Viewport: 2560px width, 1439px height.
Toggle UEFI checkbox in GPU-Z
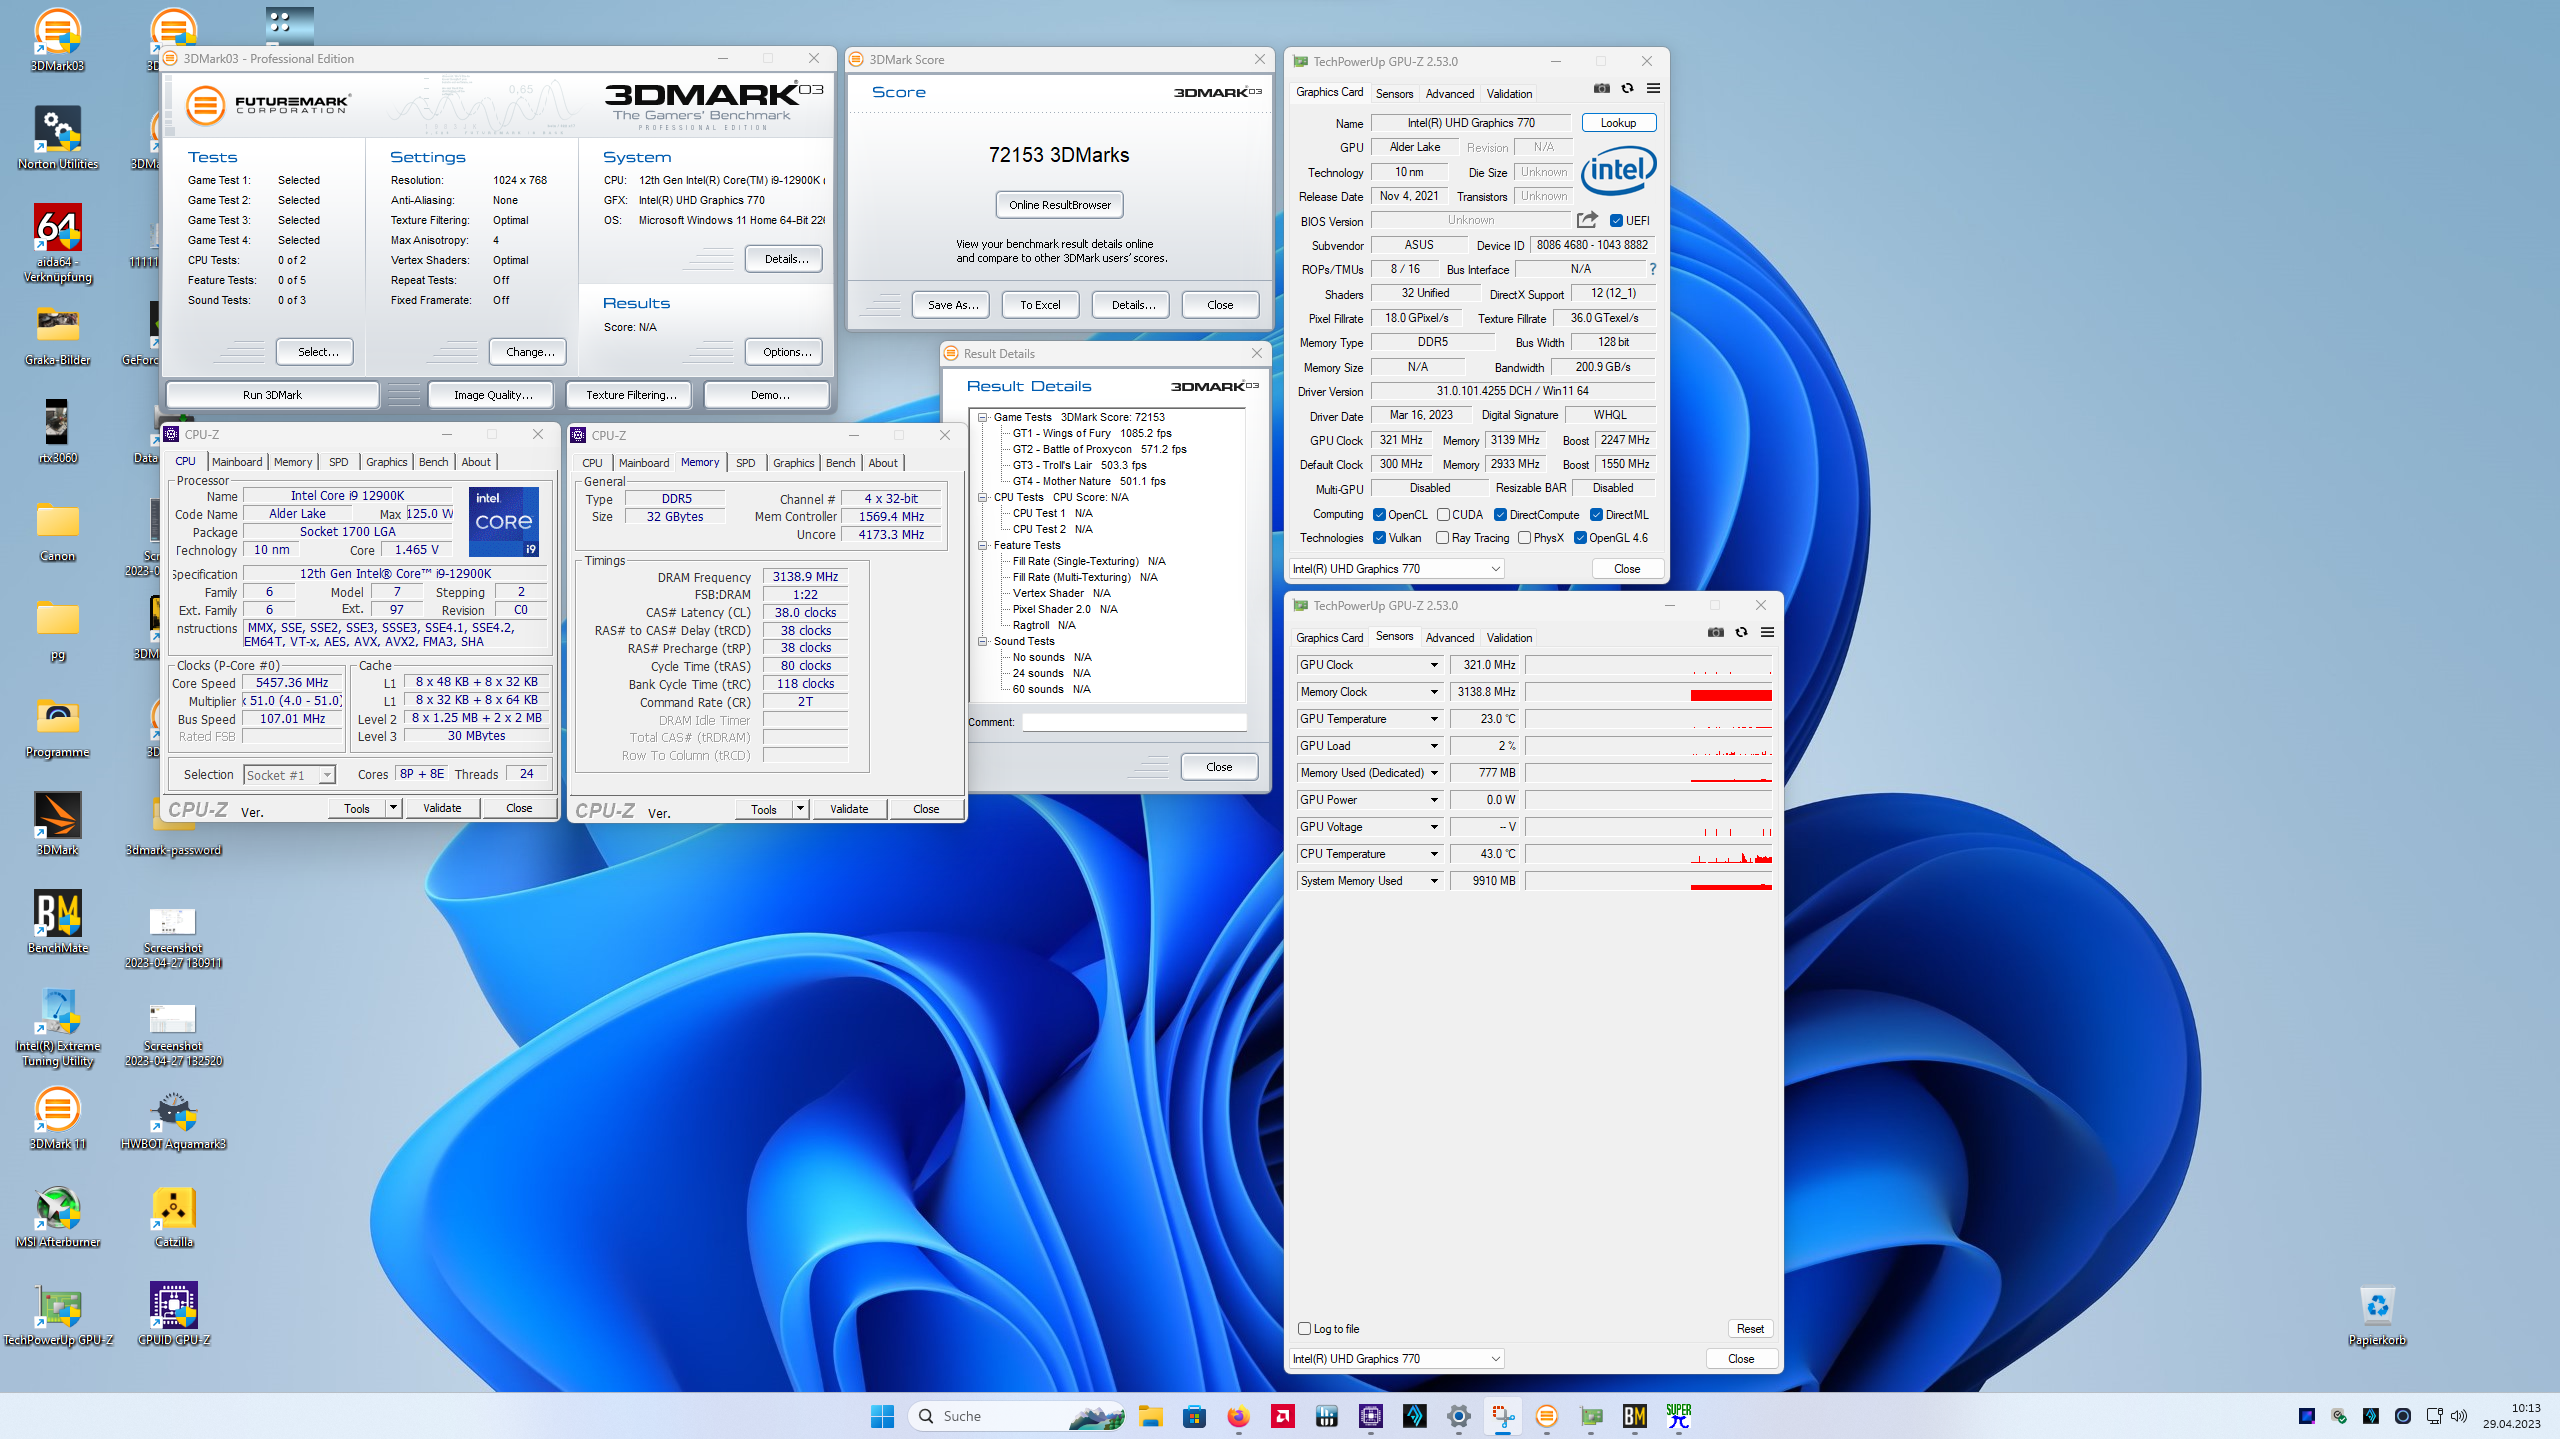click(1616, 221)
